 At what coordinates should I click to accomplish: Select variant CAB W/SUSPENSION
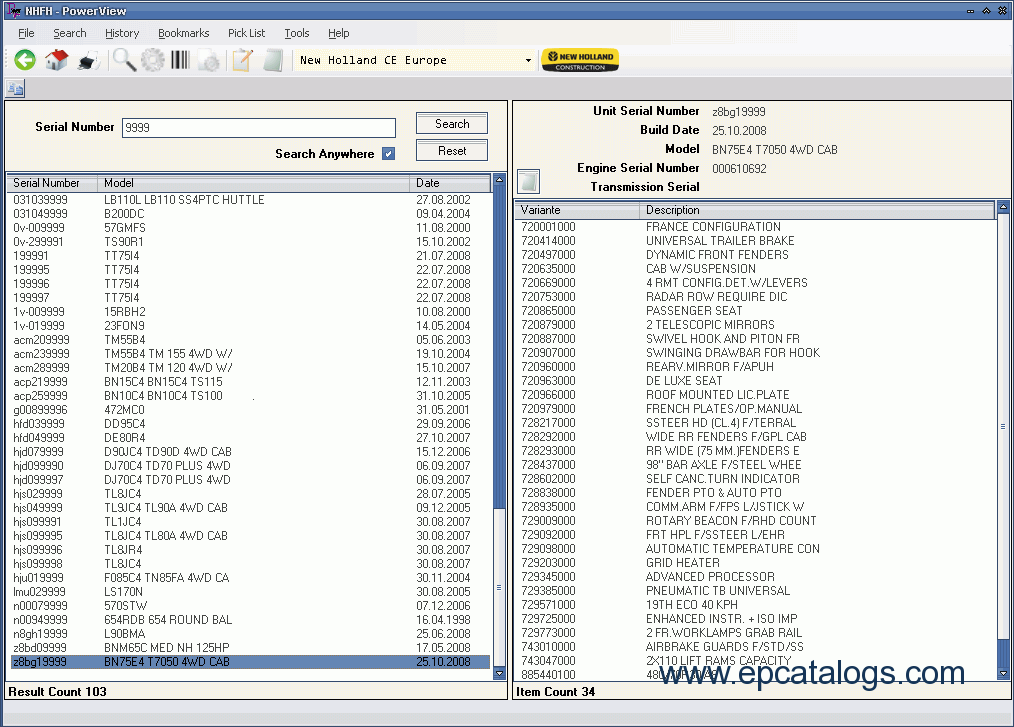pyautogui.click(x=755, y=269)
